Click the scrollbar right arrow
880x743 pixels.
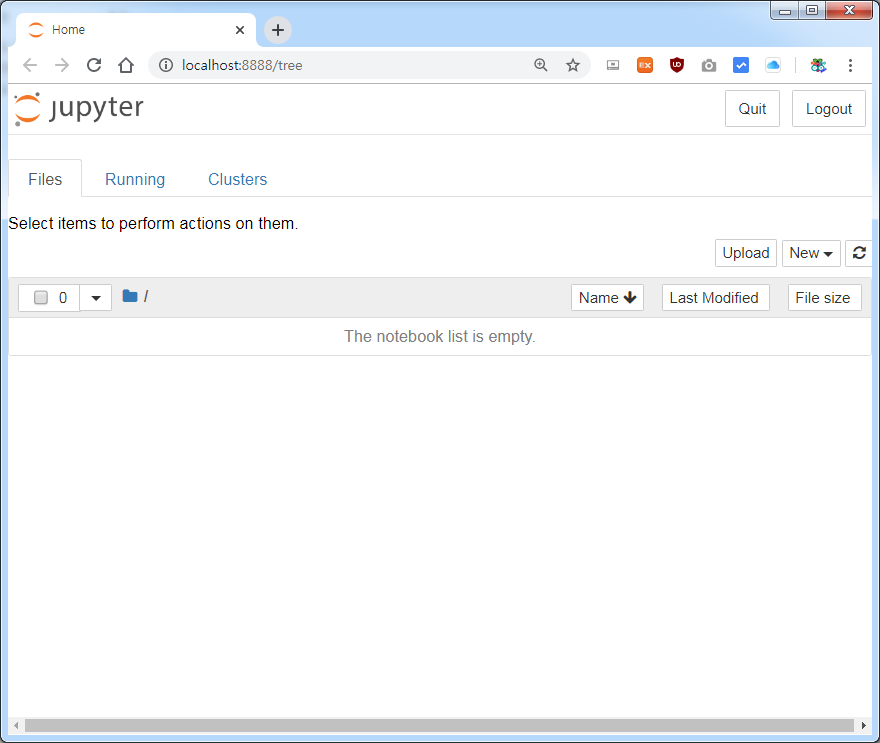tap(864, 726)
